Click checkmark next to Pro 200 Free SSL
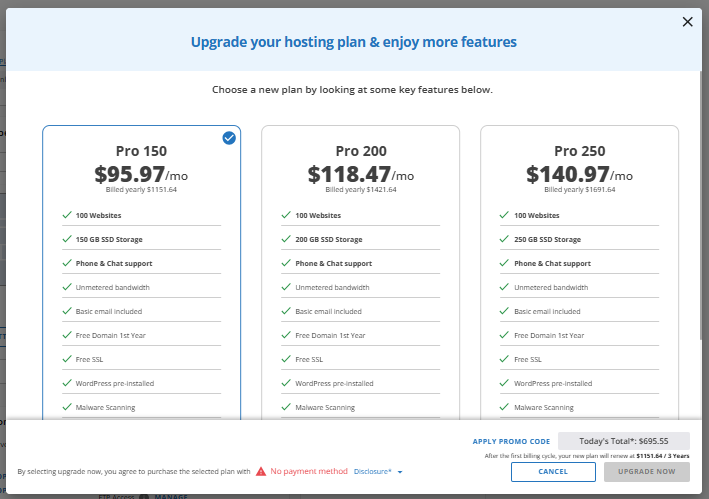 coord(286,359)
